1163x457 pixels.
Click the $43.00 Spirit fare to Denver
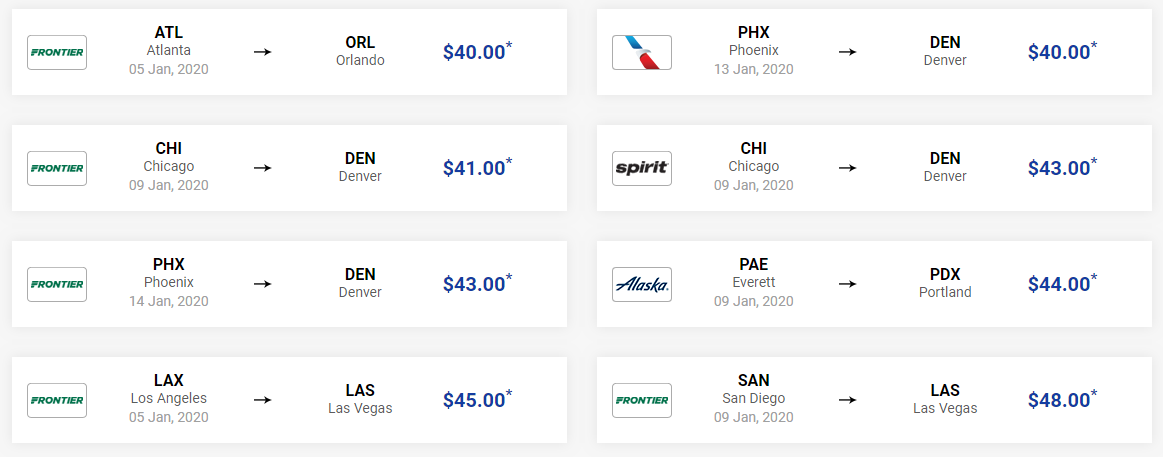pos(1062,167)
